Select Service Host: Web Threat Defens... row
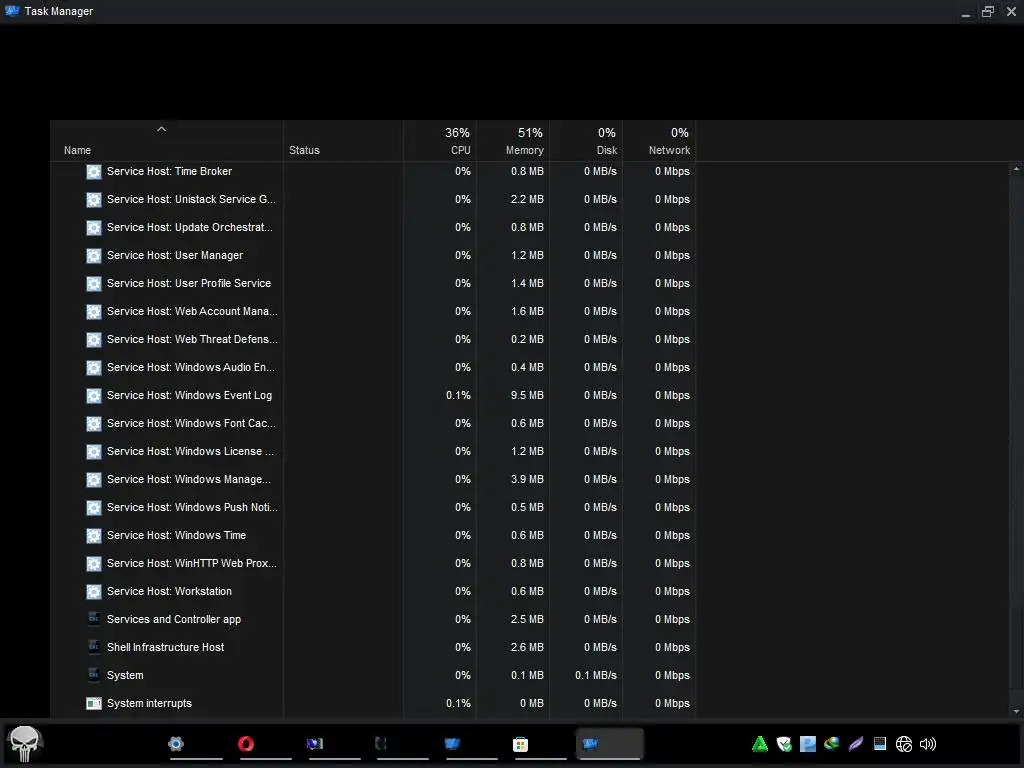The width and height of the screenshot is (1024, 768). (373, 340)
